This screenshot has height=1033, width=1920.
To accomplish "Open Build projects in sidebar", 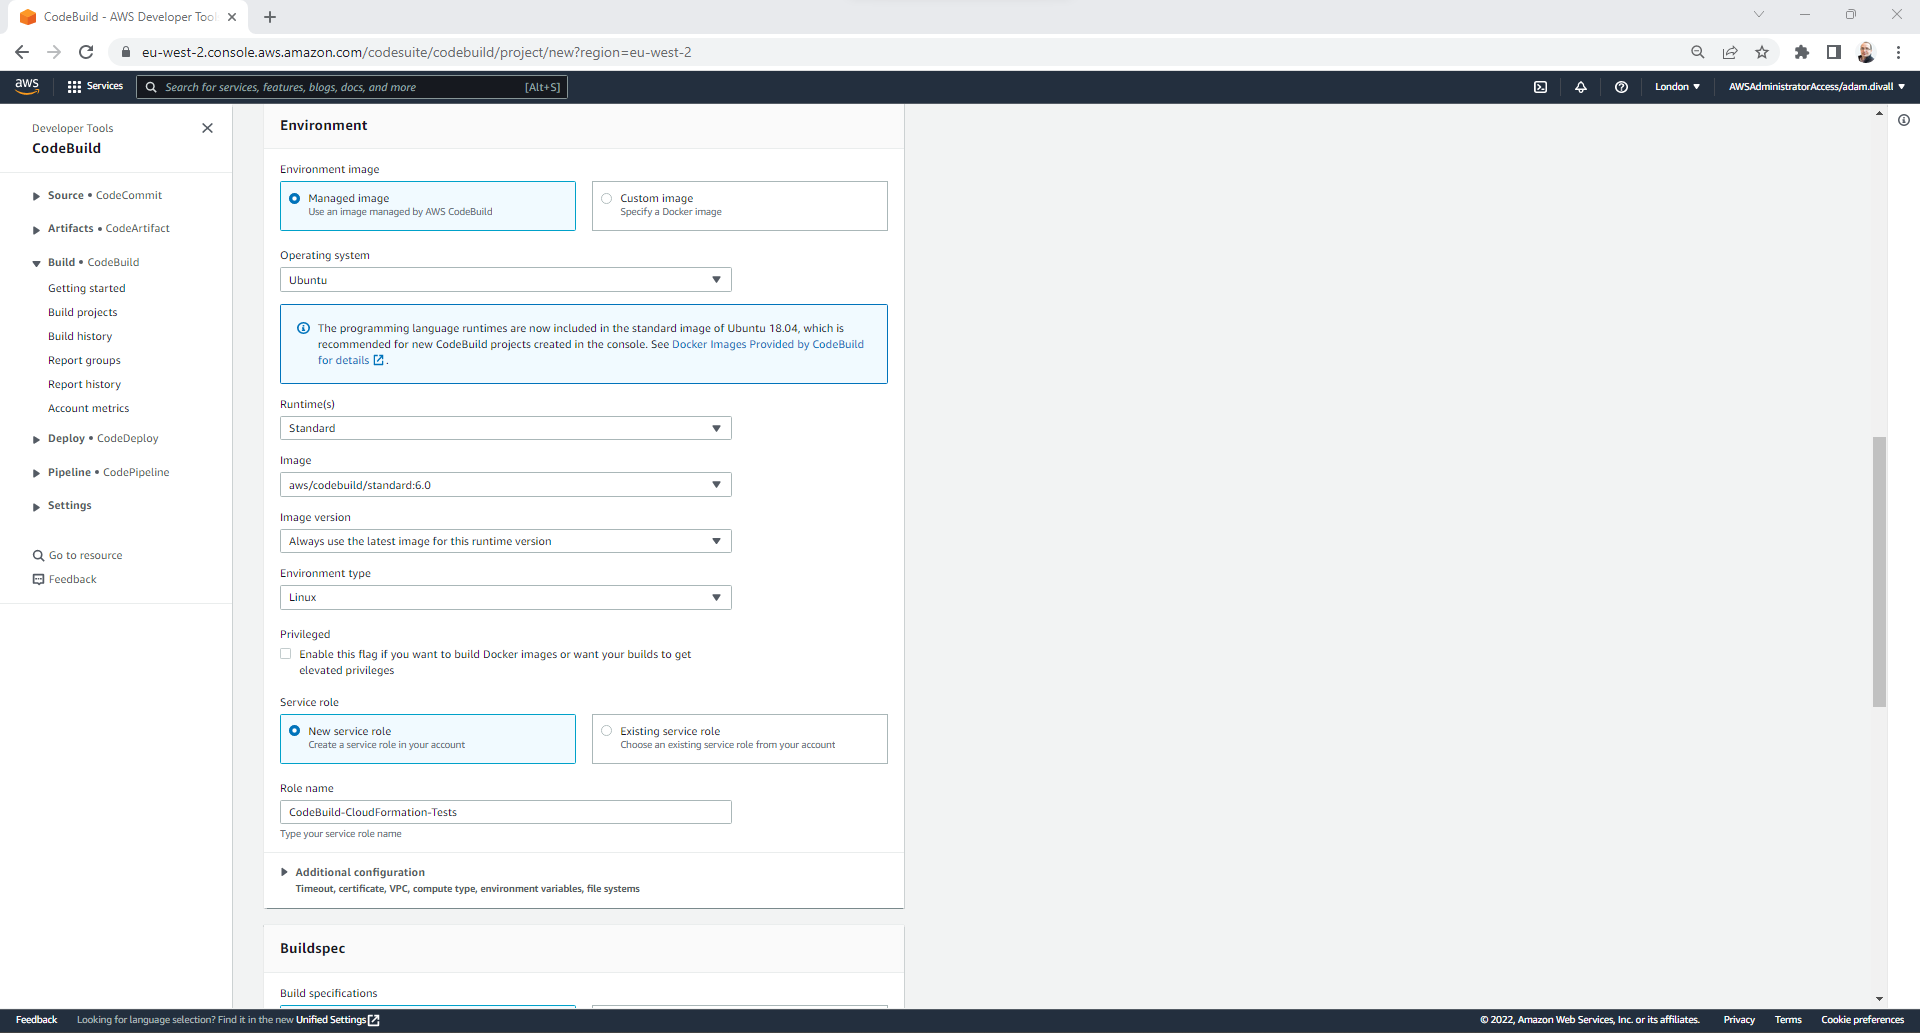I will (83, 312).
